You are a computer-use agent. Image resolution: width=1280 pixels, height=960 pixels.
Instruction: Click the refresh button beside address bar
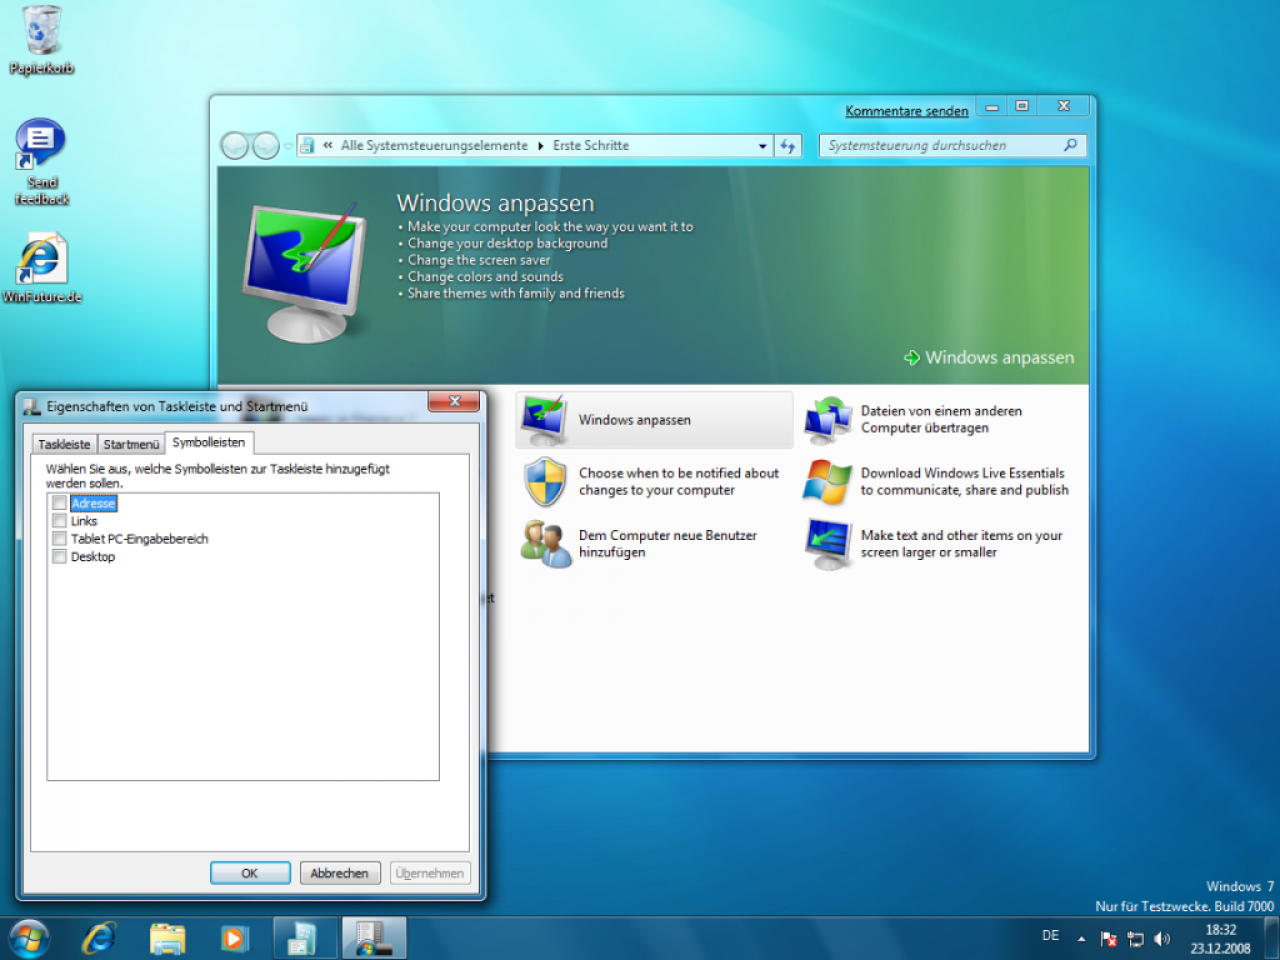click(788, 146)
